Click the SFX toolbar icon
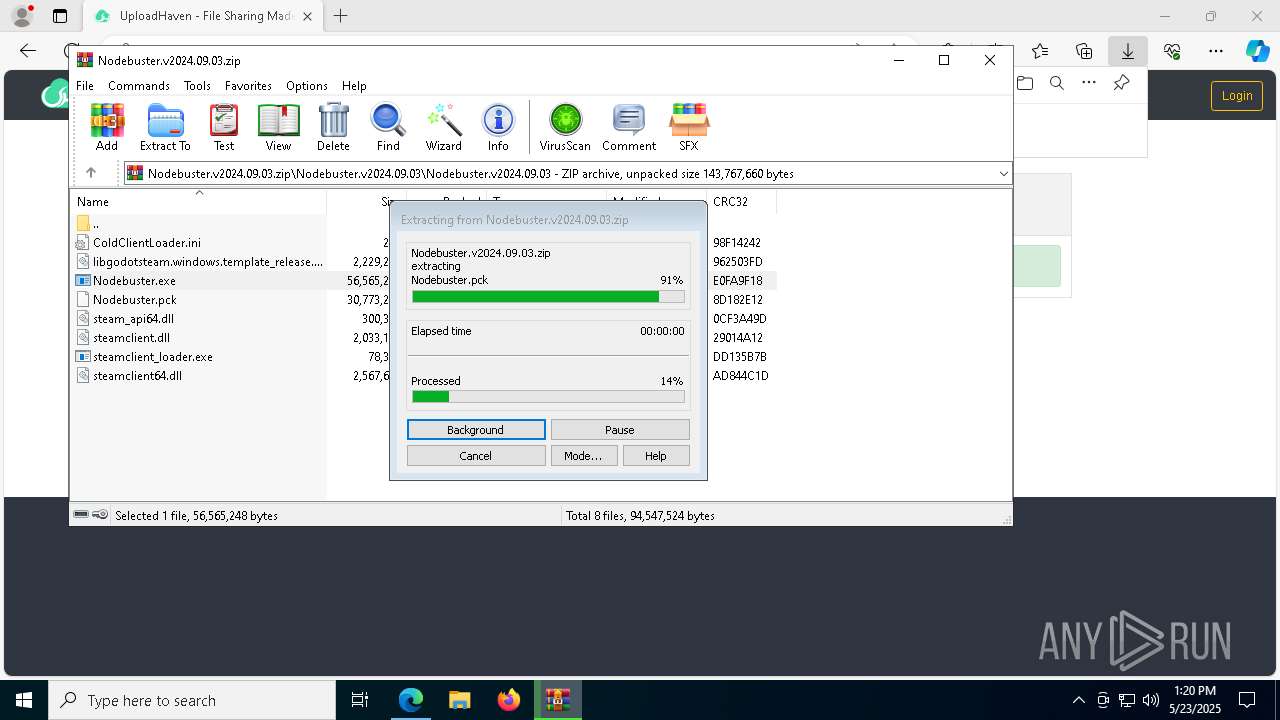The image size is (1280, 720). click(689, 127)
